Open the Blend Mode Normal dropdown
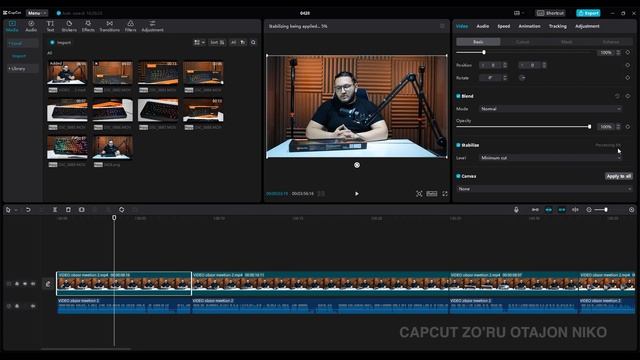This screenshot has width=640, height=360. click(x=551, y=109)
